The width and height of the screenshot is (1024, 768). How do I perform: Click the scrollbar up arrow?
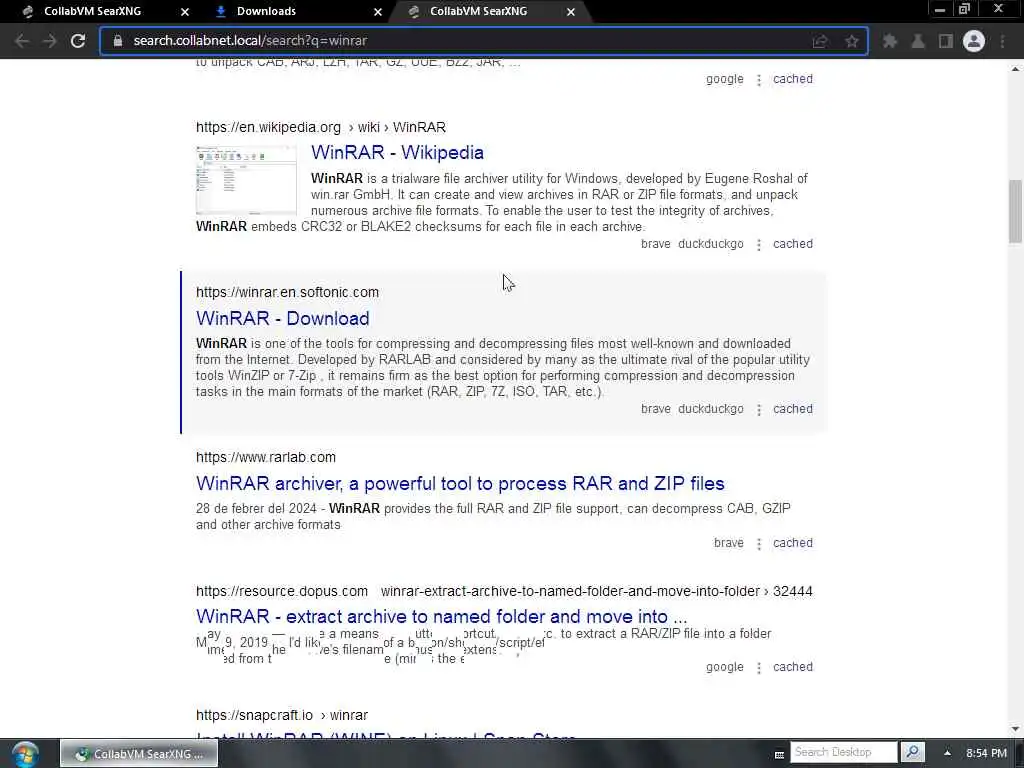[x=1015, y=67]
